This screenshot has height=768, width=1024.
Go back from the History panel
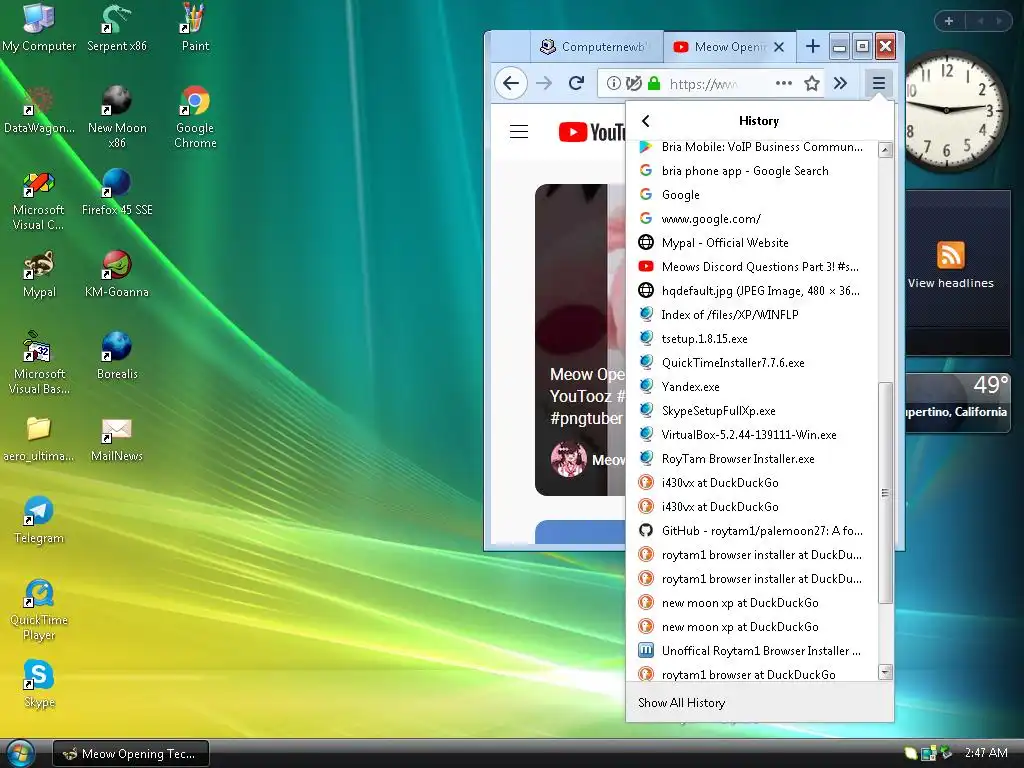click(x=646, y=121)
